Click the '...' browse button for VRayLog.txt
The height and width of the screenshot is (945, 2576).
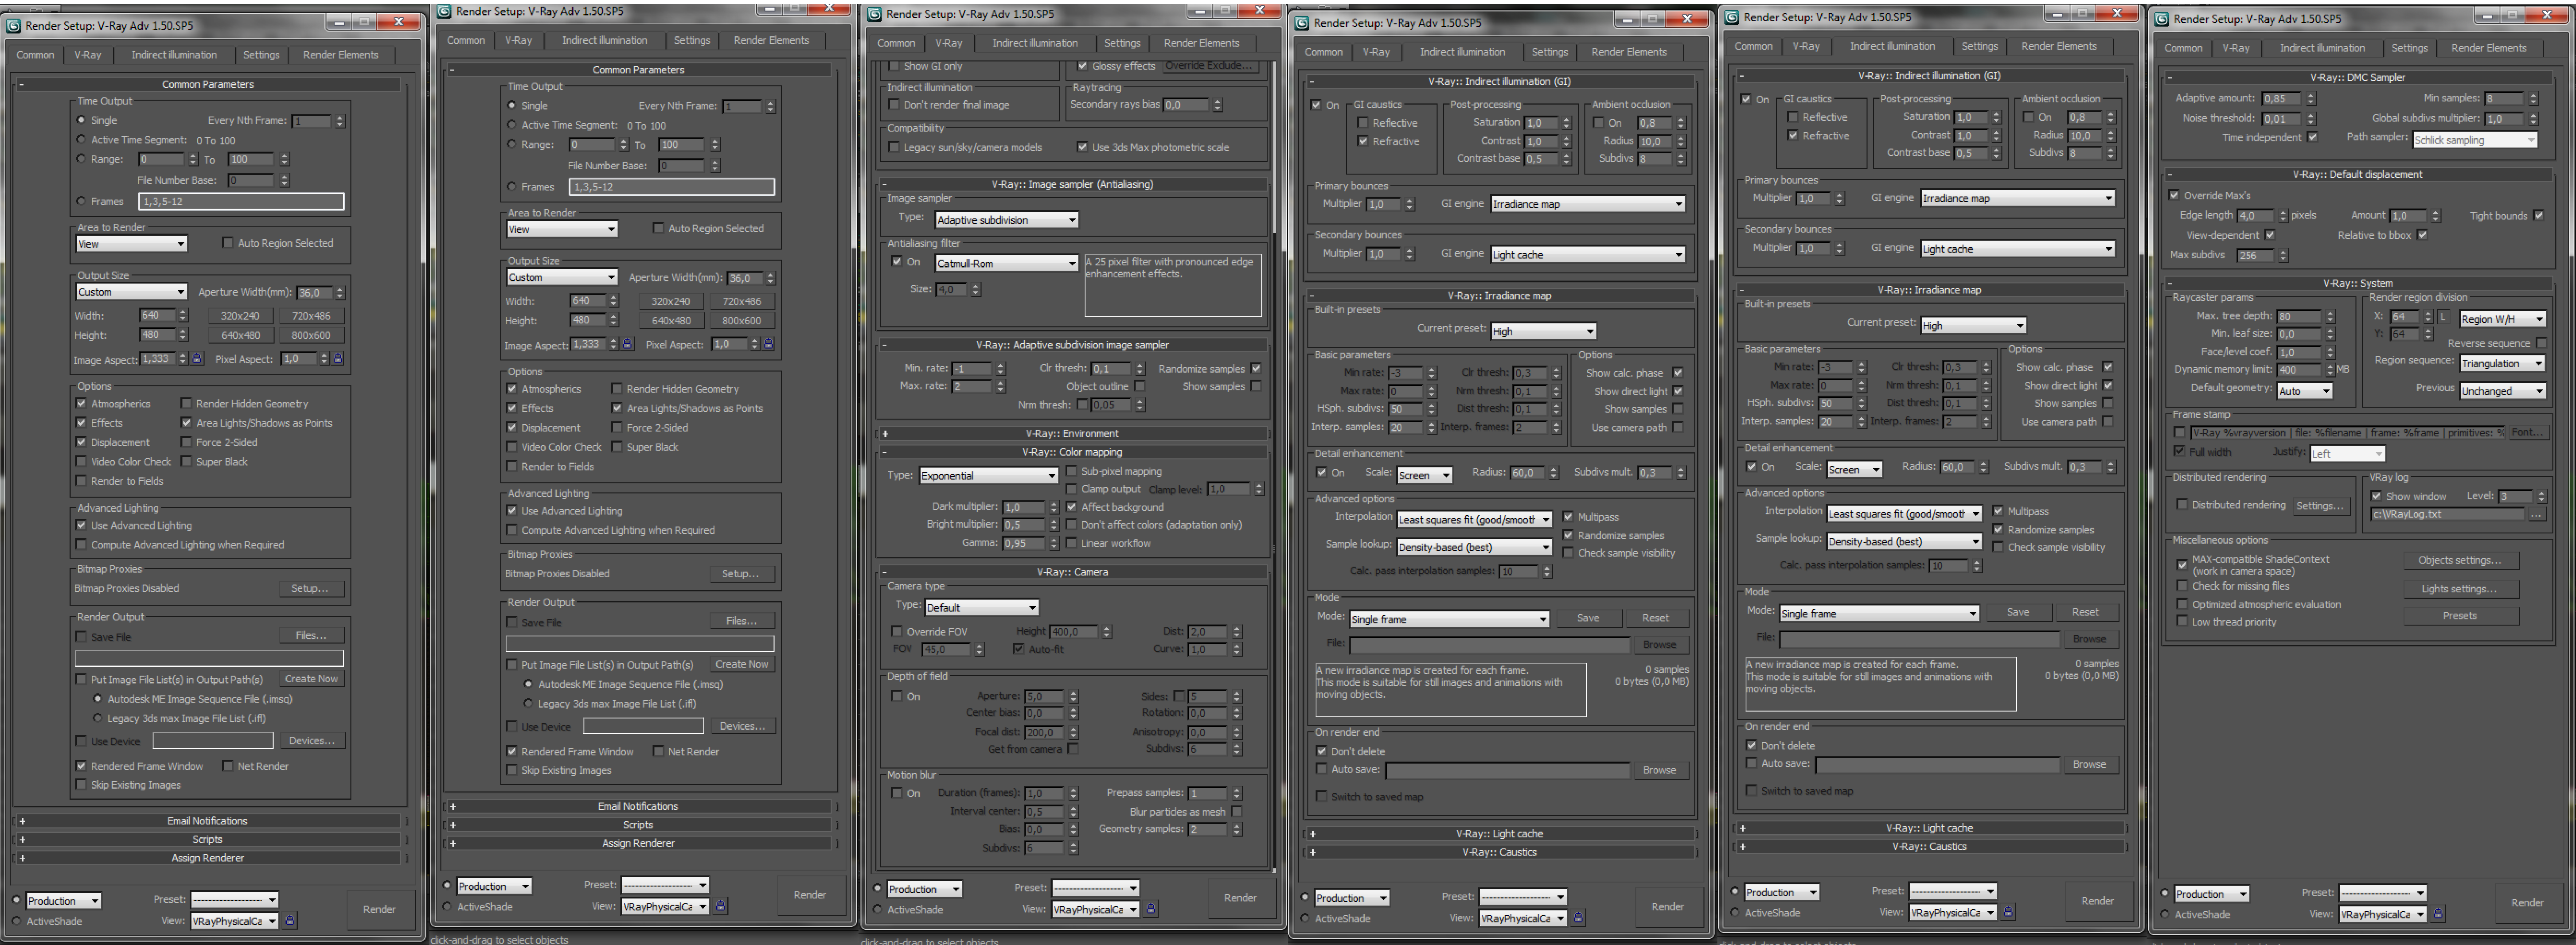2536,515
